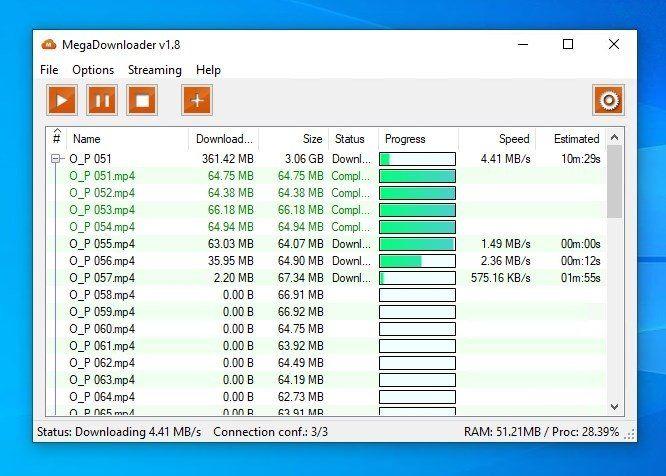
Task: Stop all downloads with the stop button
Action: [x=142, y=100]
